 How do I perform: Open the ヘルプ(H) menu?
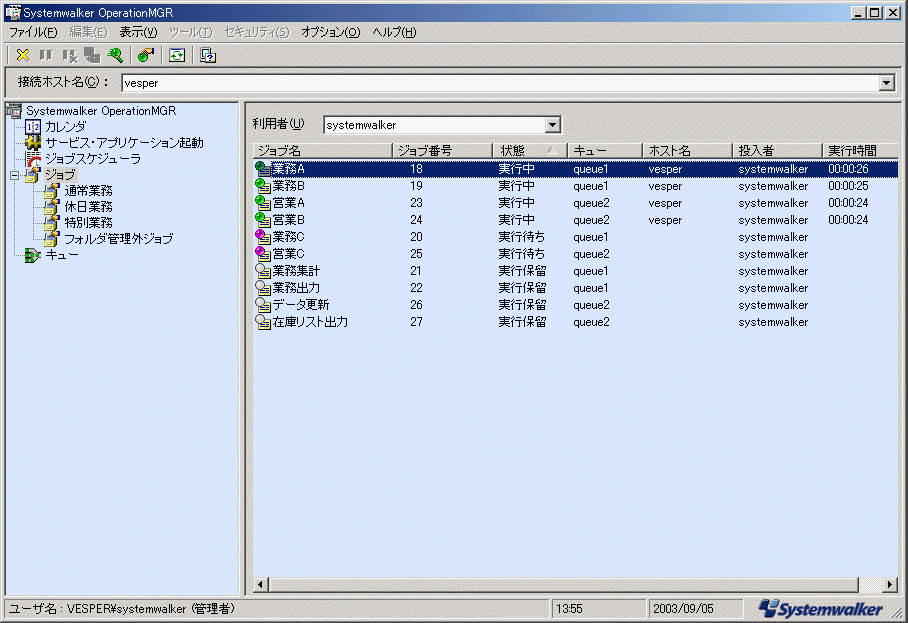click(394, 32)
